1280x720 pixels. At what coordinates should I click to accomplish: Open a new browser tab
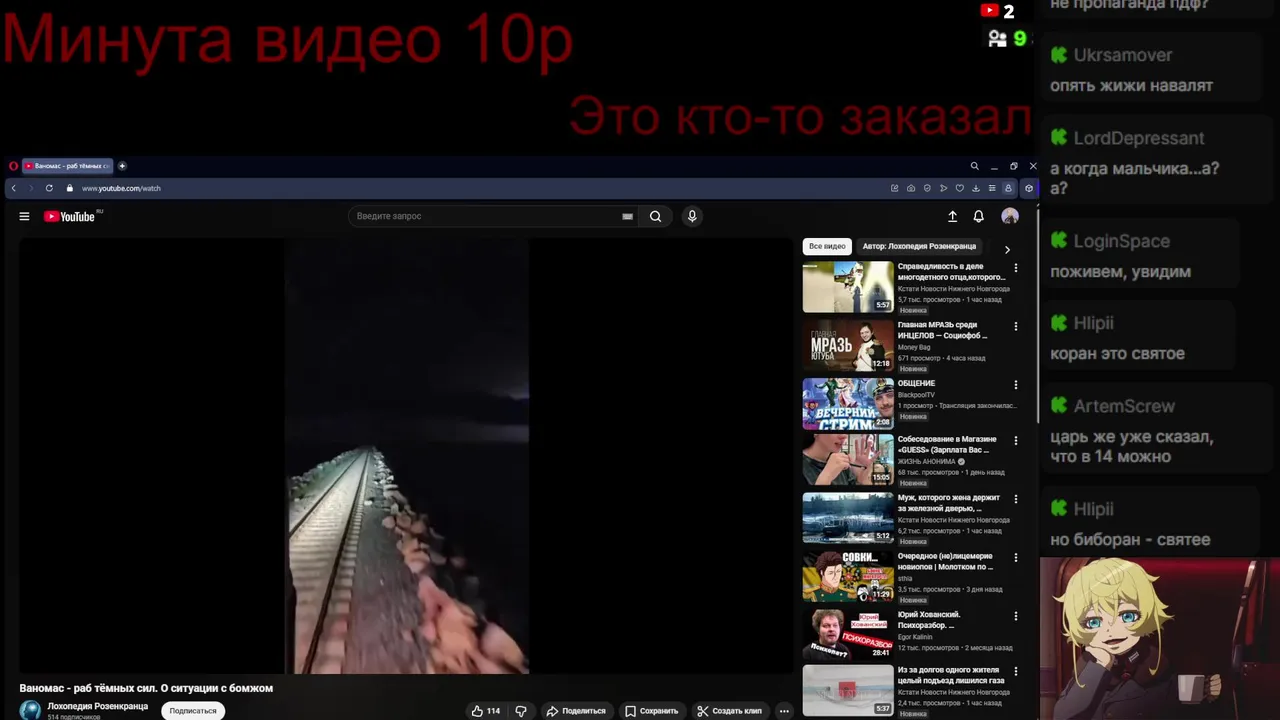[122, 166]
